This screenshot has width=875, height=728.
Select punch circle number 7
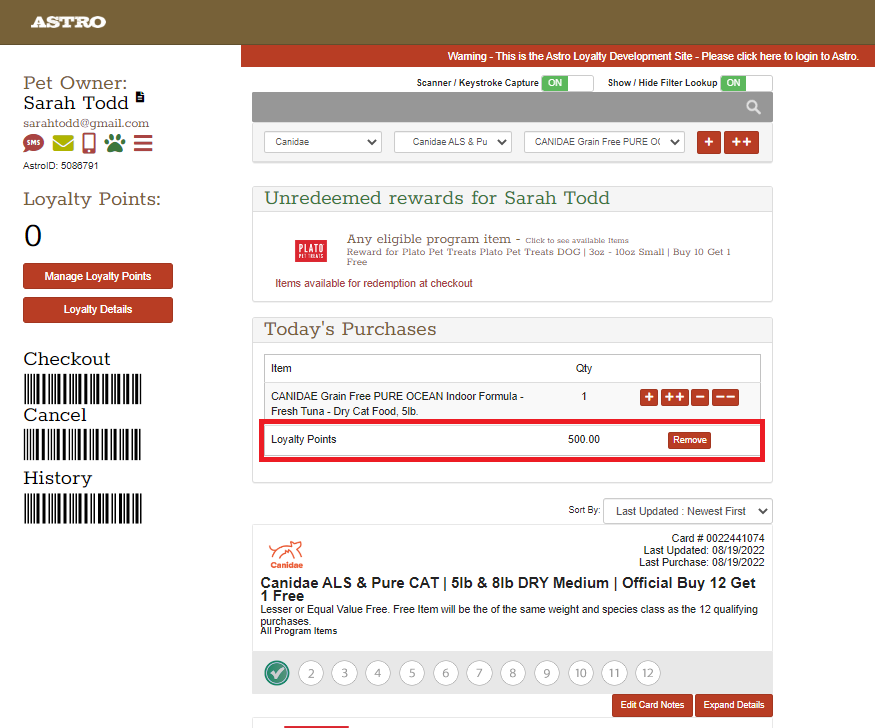pos(479,673)
